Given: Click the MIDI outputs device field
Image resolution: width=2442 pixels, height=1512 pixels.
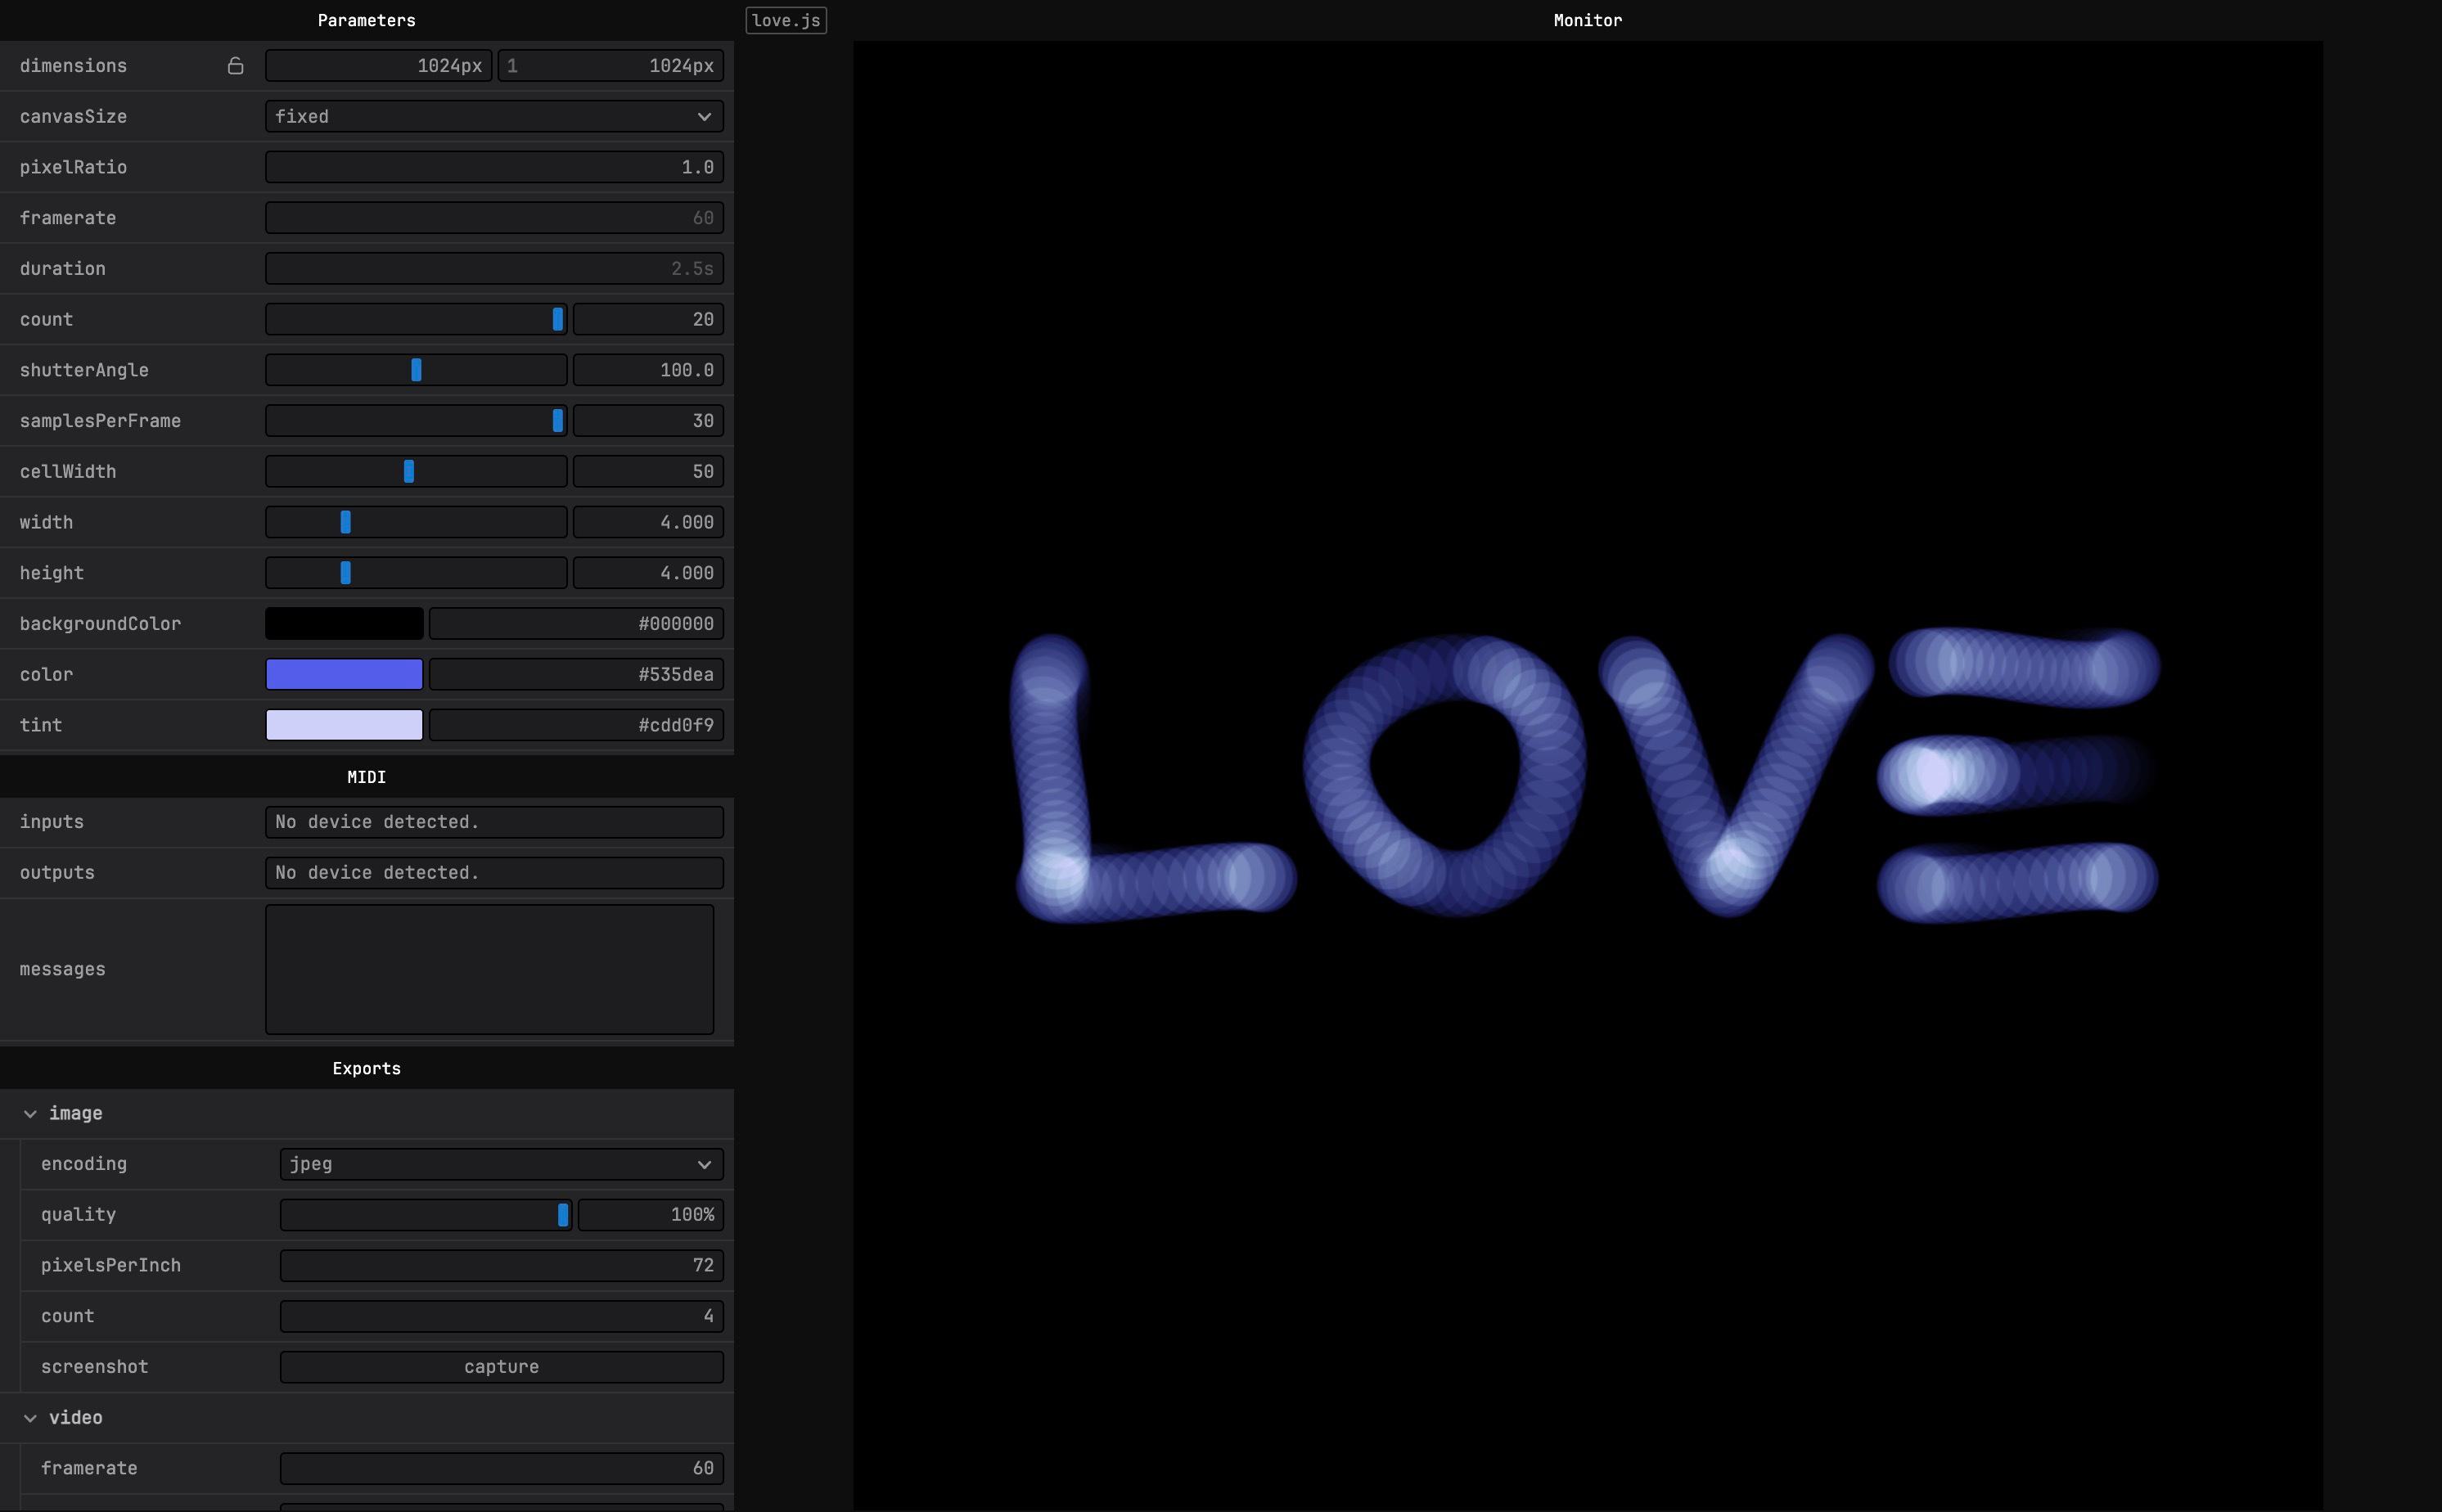Looking at the screenshot, I should tap(494, 873).
